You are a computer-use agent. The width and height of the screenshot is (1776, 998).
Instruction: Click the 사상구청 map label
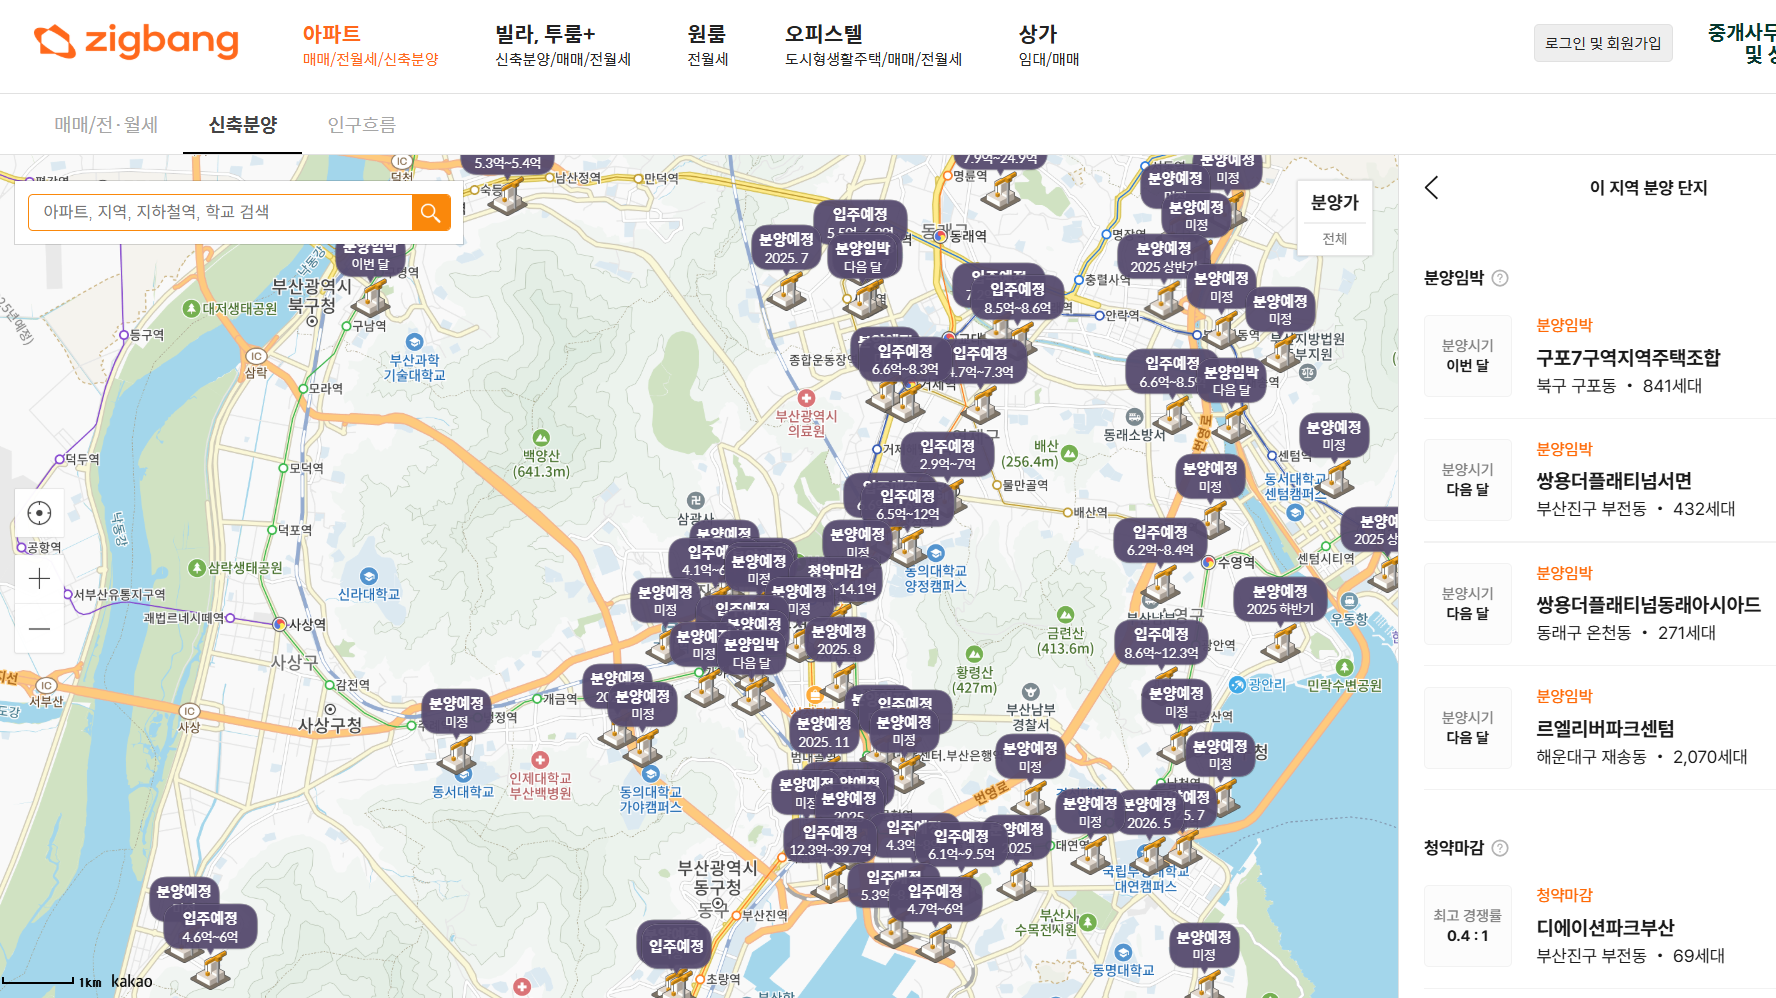[330, 724]
